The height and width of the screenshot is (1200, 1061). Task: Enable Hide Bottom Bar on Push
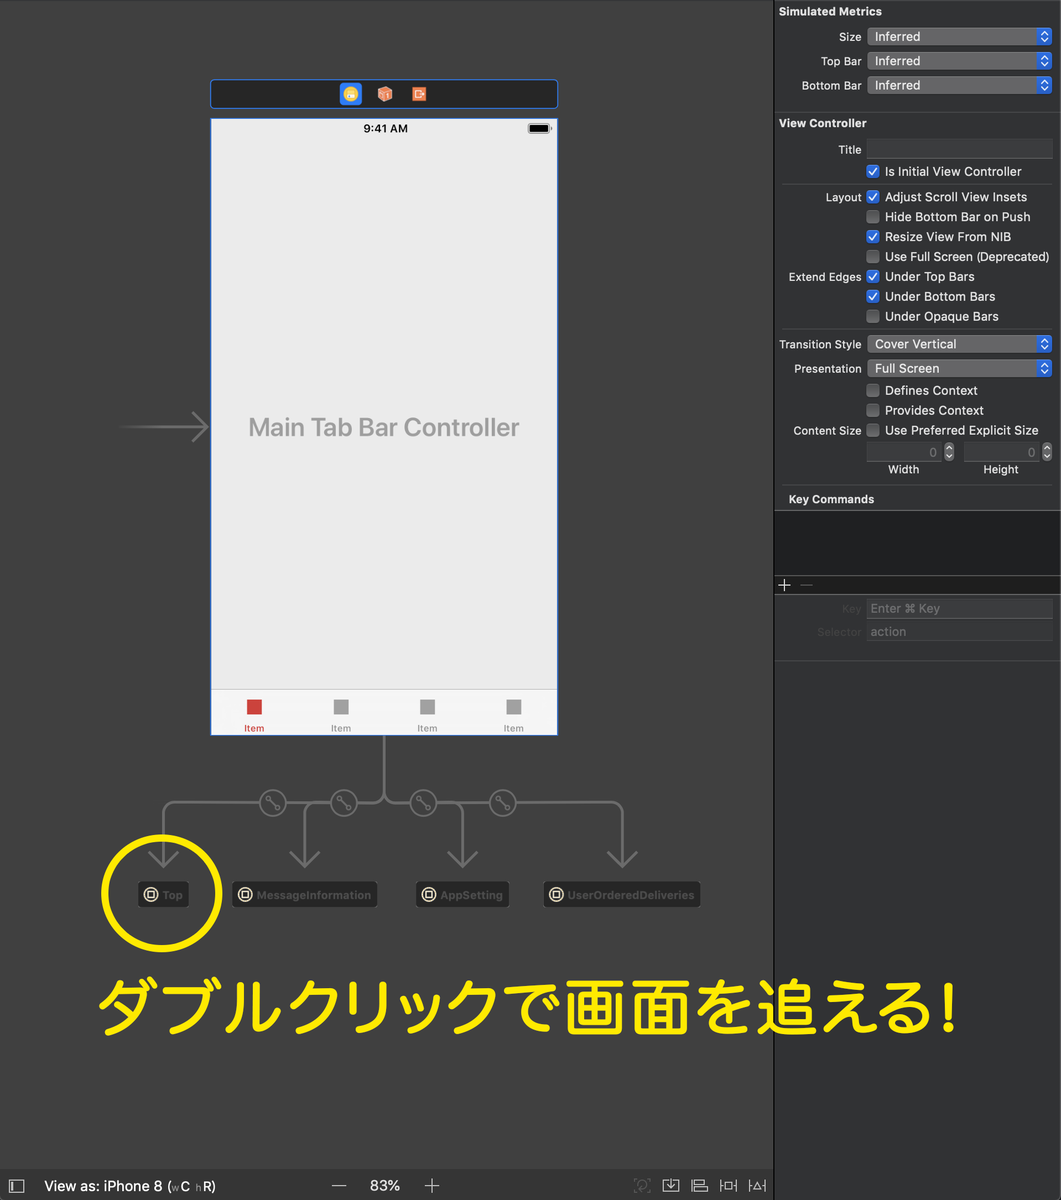click(x=872, y=216)
